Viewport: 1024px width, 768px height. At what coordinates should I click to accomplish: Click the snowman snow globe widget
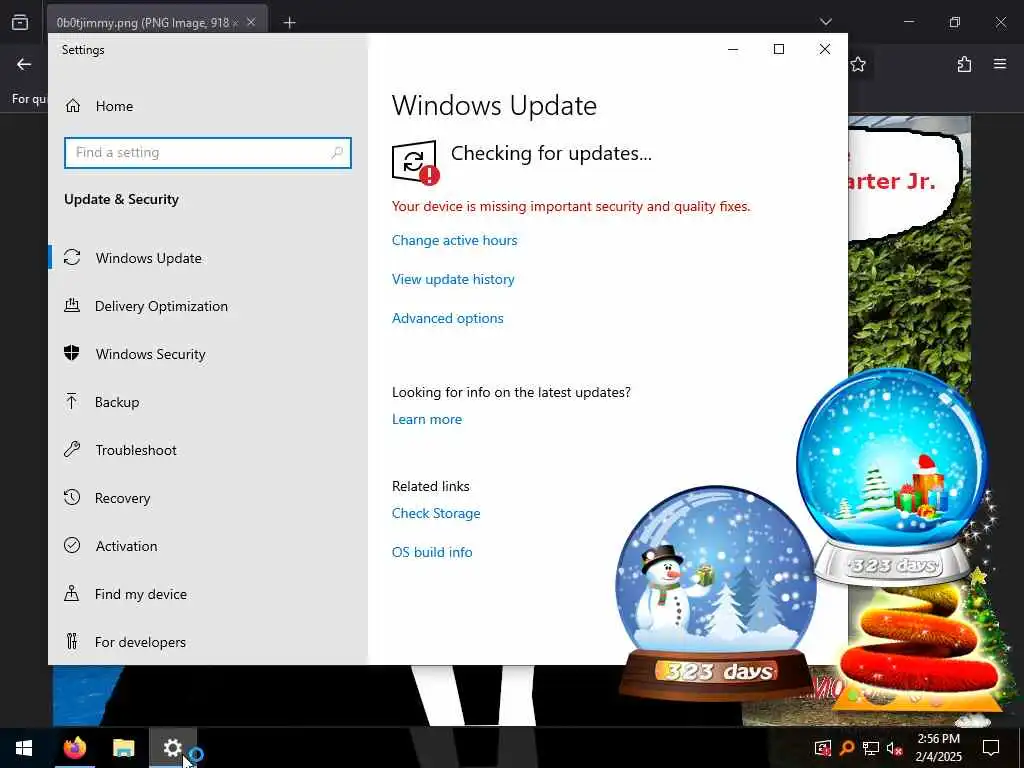pos(716,593)
